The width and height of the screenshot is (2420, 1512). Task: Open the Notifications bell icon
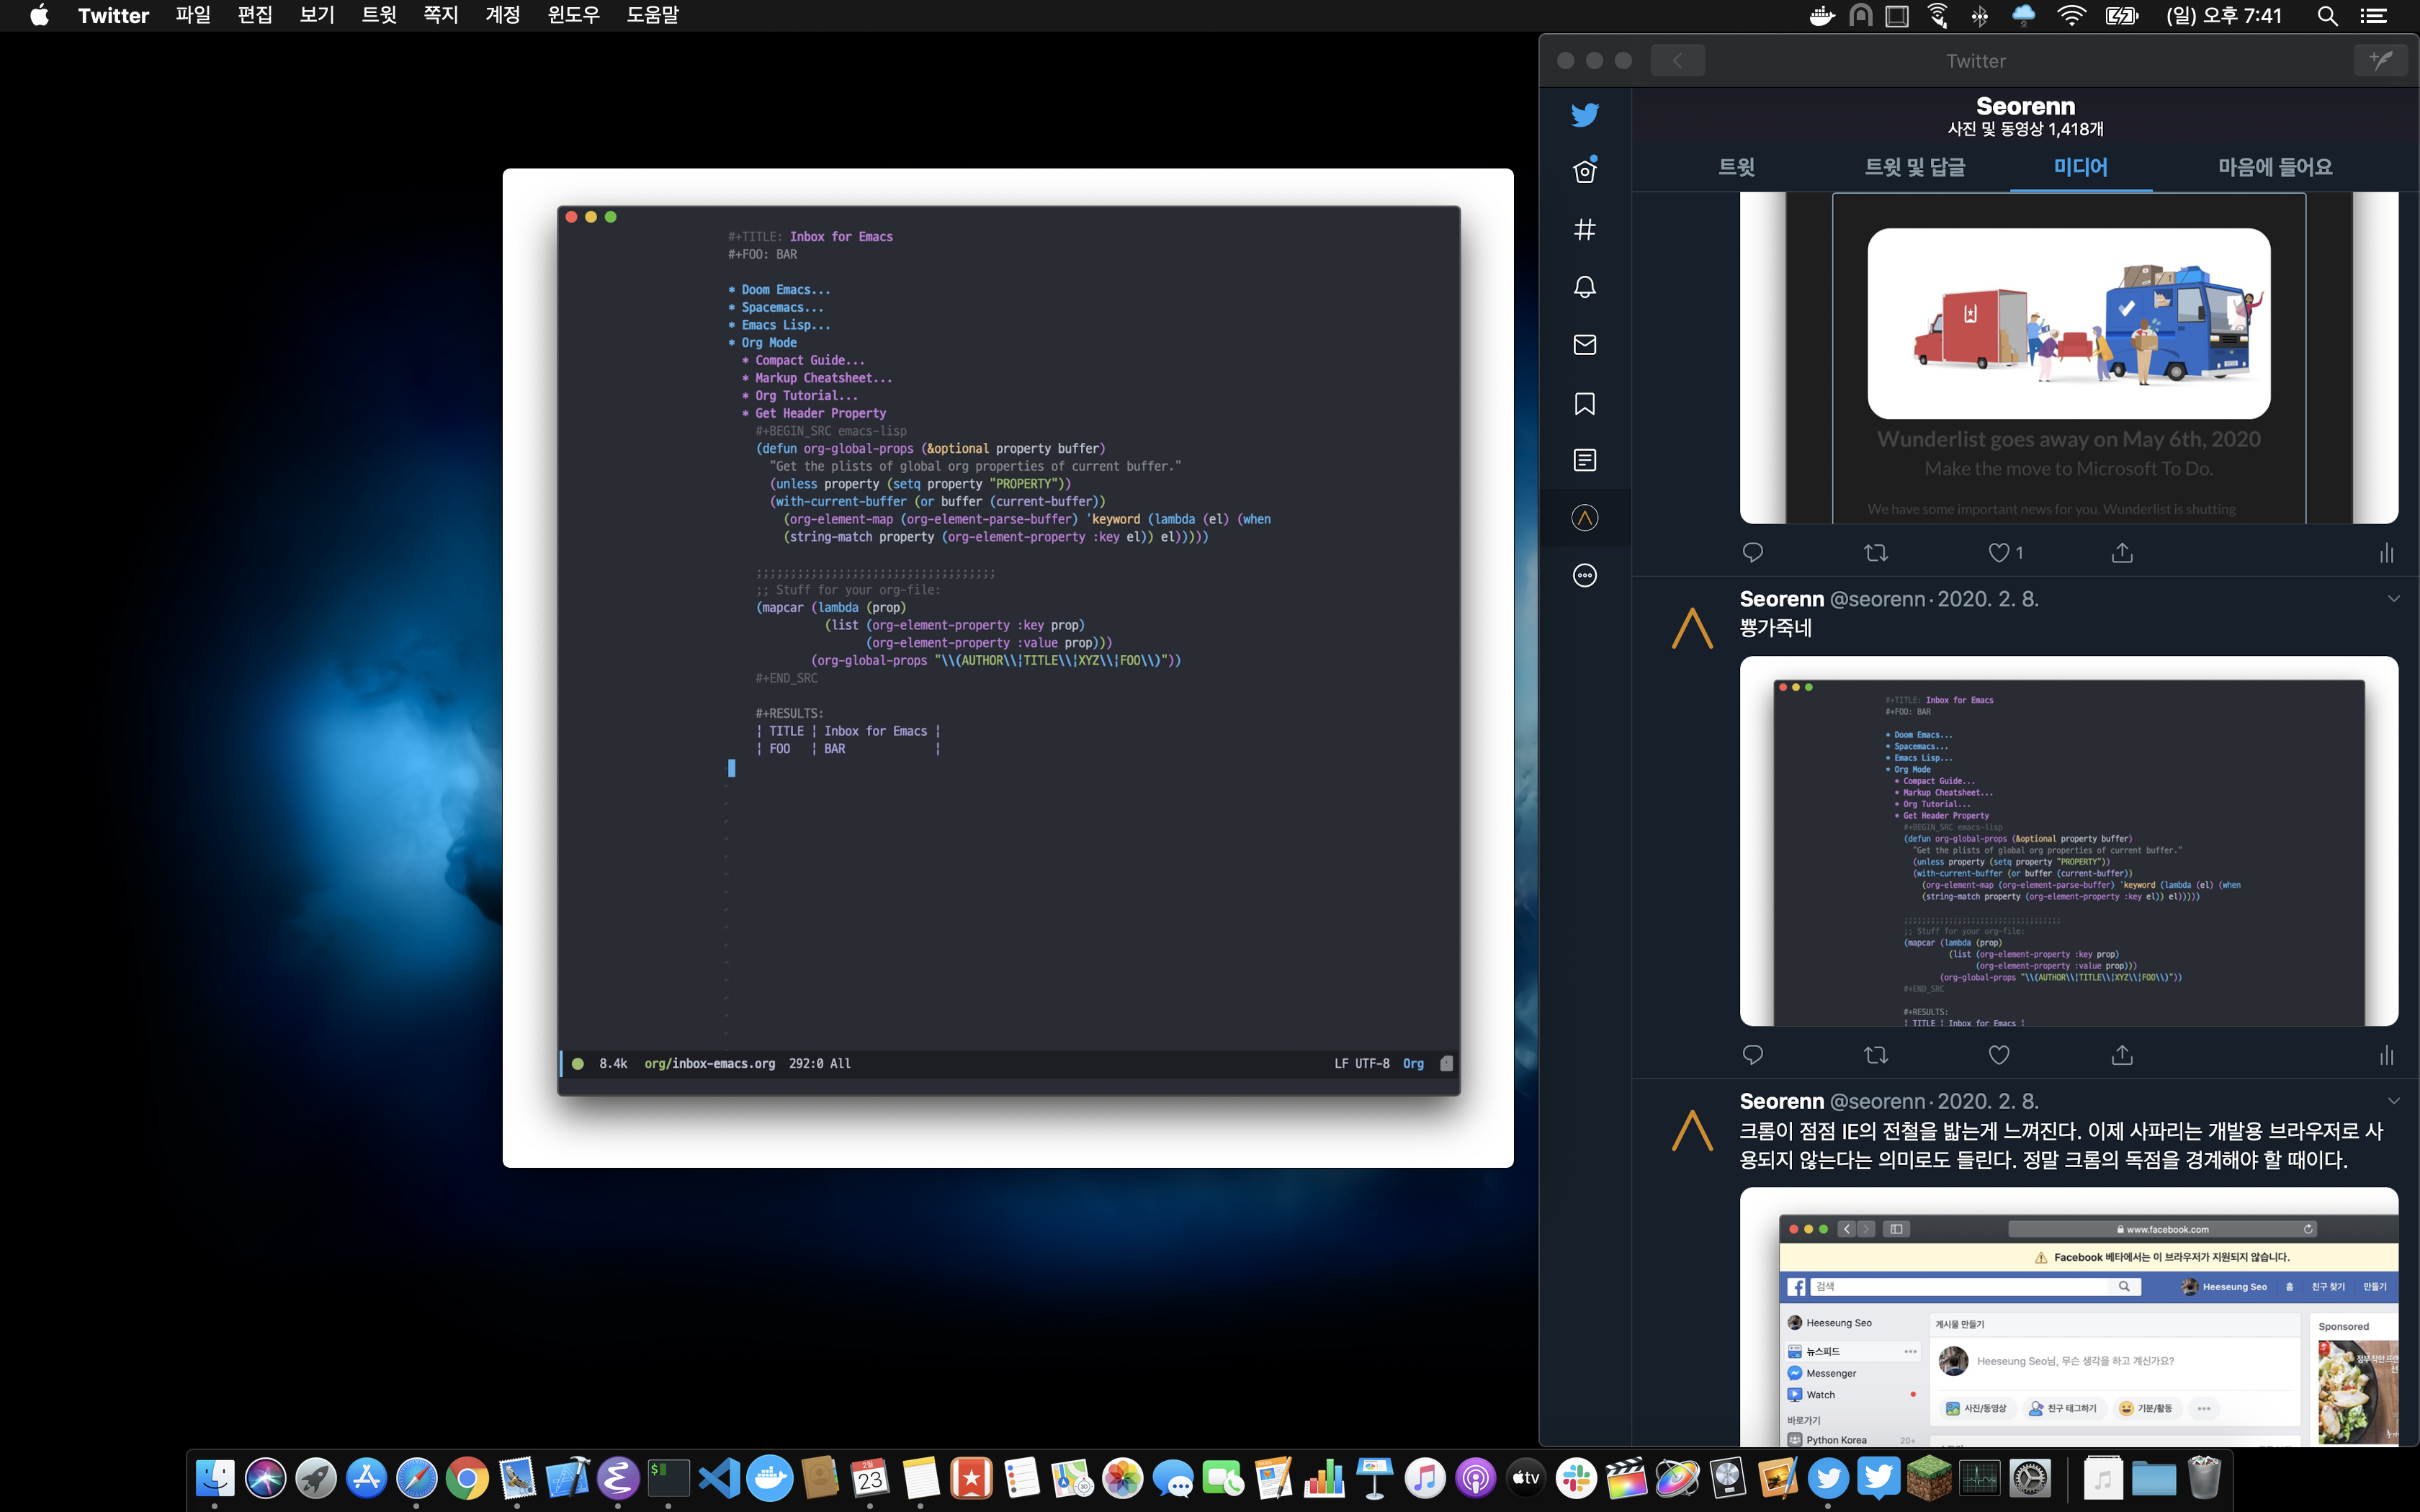pos(1584,288)
